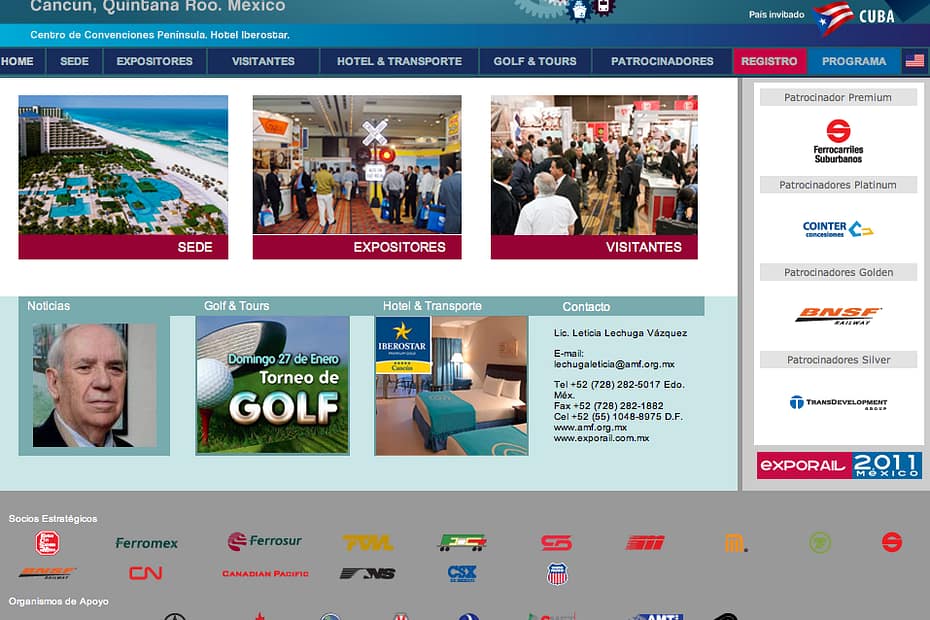Open the EXPOSITORES exhibition hall image
The width and height of the screenshot is (930, 620).
click(x=357, y=165)
